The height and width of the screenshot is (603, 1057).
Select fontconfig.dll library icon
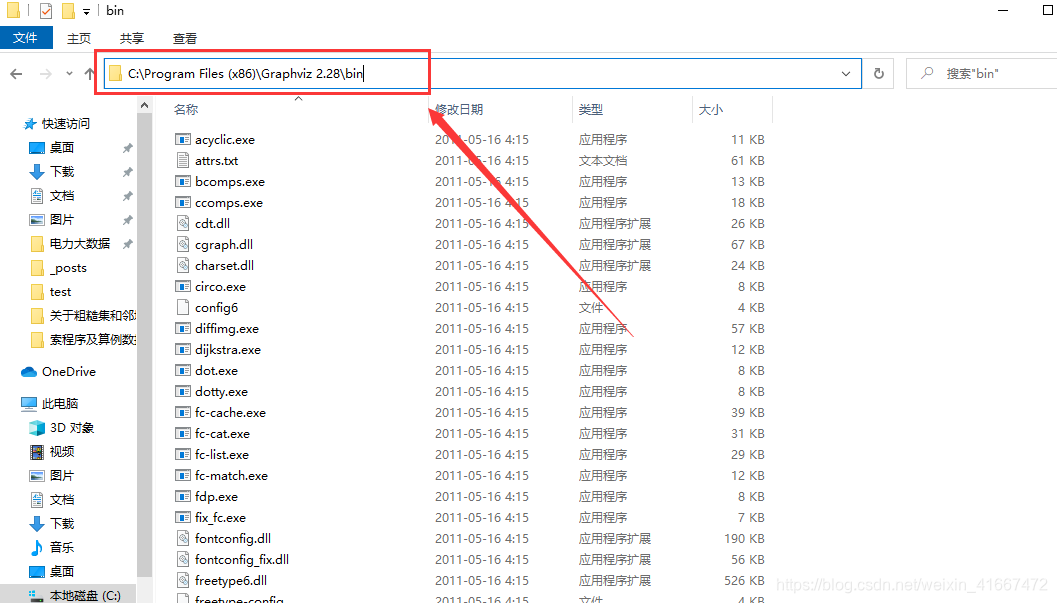pyautogui.click(x=183, y=538)
